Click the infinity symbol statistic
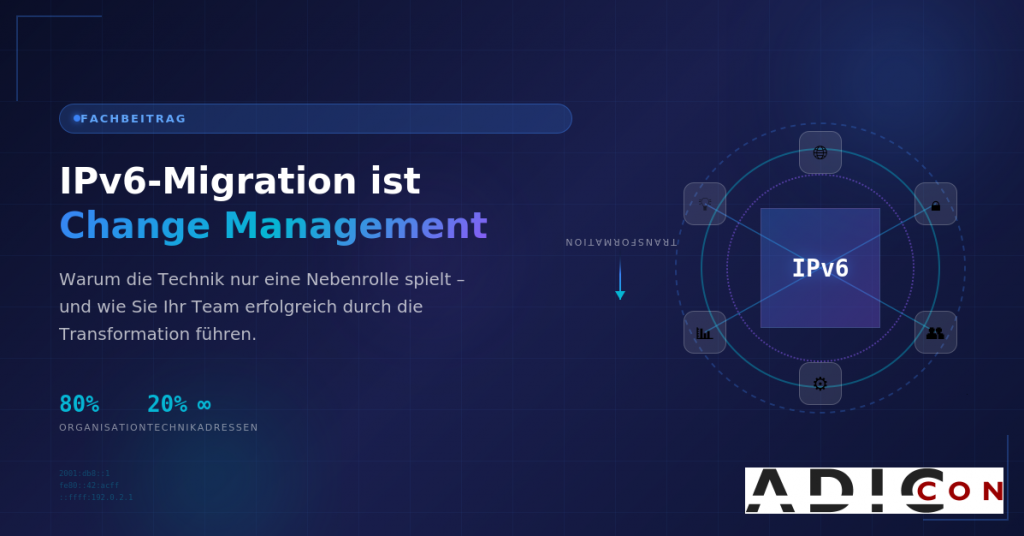Image resolution: width=1024 pixels, height=536 pixels. (x=204, y=404)
